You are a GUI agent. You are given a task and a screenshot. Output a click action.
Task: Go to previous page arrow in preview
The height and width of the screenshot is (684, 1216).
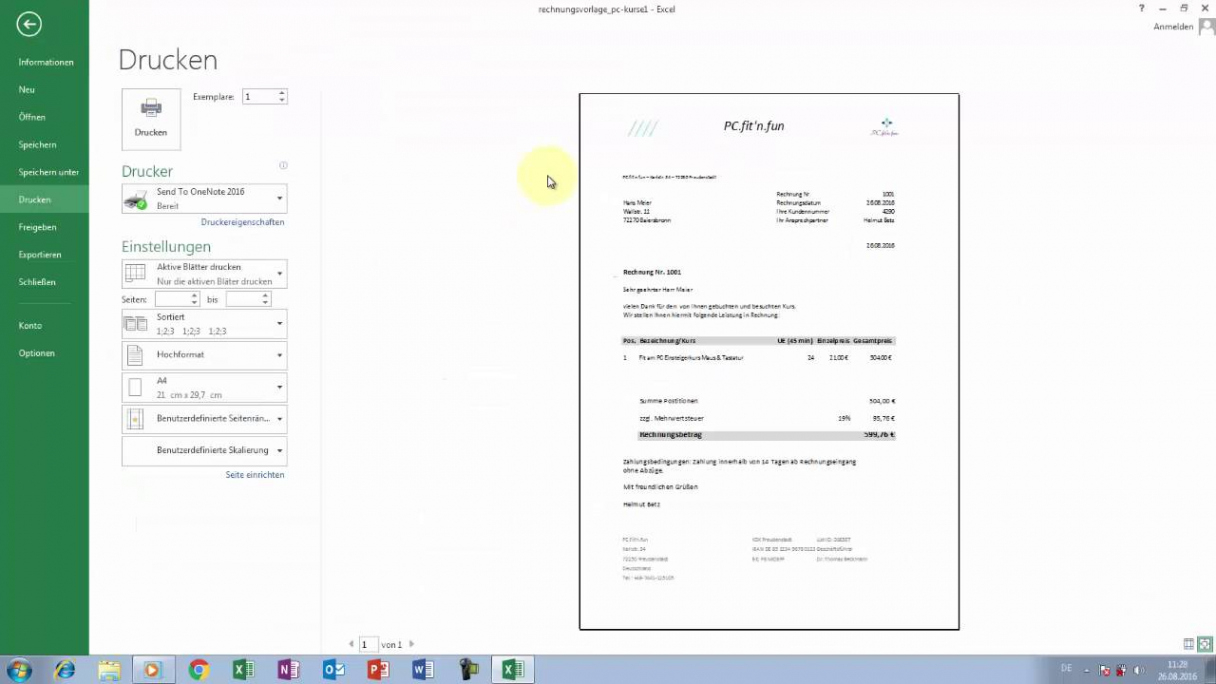351,645
